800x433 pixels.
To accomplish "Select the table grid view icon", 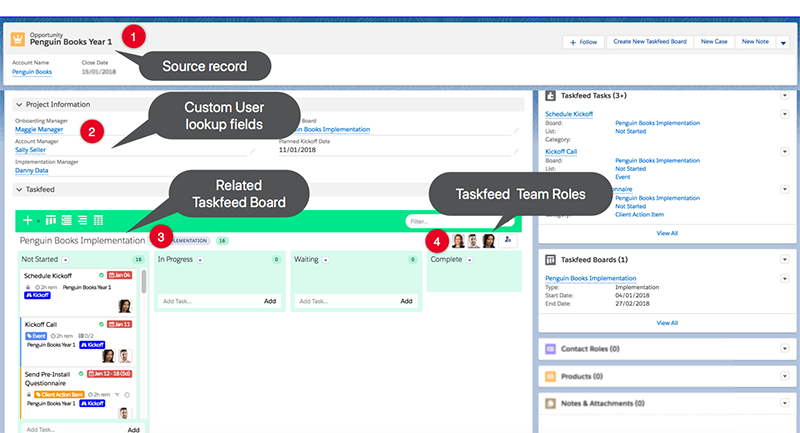I will [98, 220].
